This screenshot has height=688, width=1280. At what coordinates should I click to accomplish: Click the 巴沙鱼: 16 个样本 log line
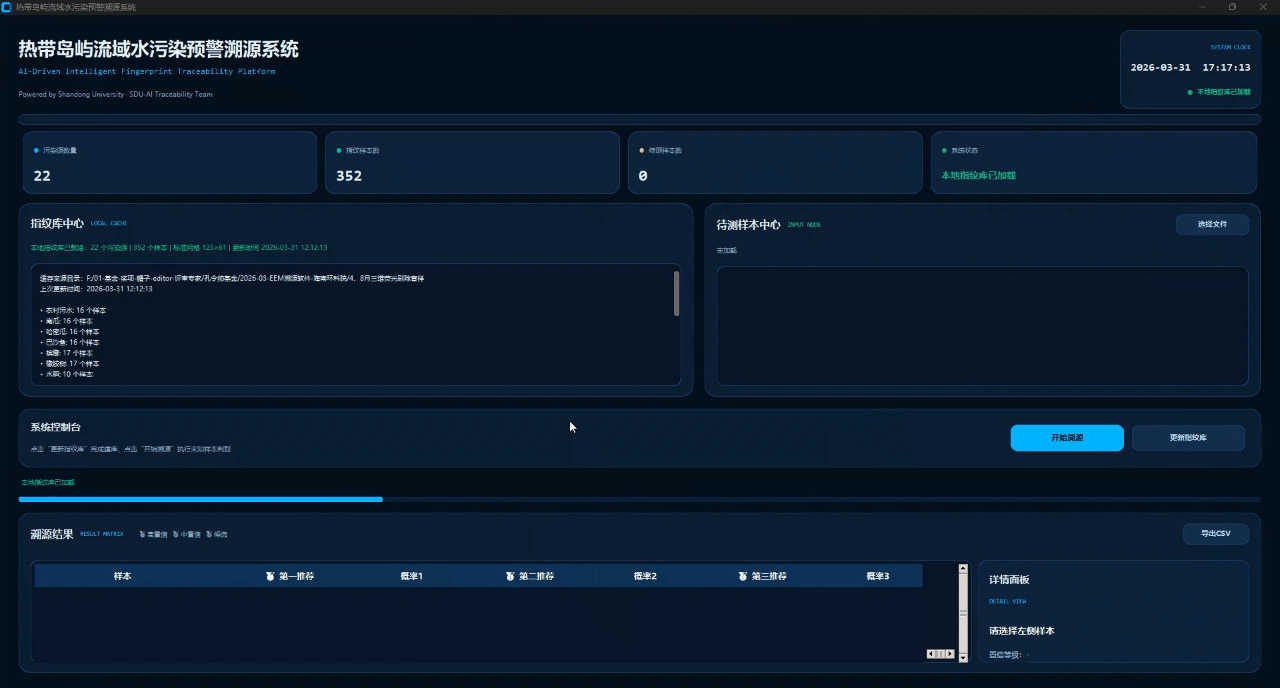pos(69,342)
